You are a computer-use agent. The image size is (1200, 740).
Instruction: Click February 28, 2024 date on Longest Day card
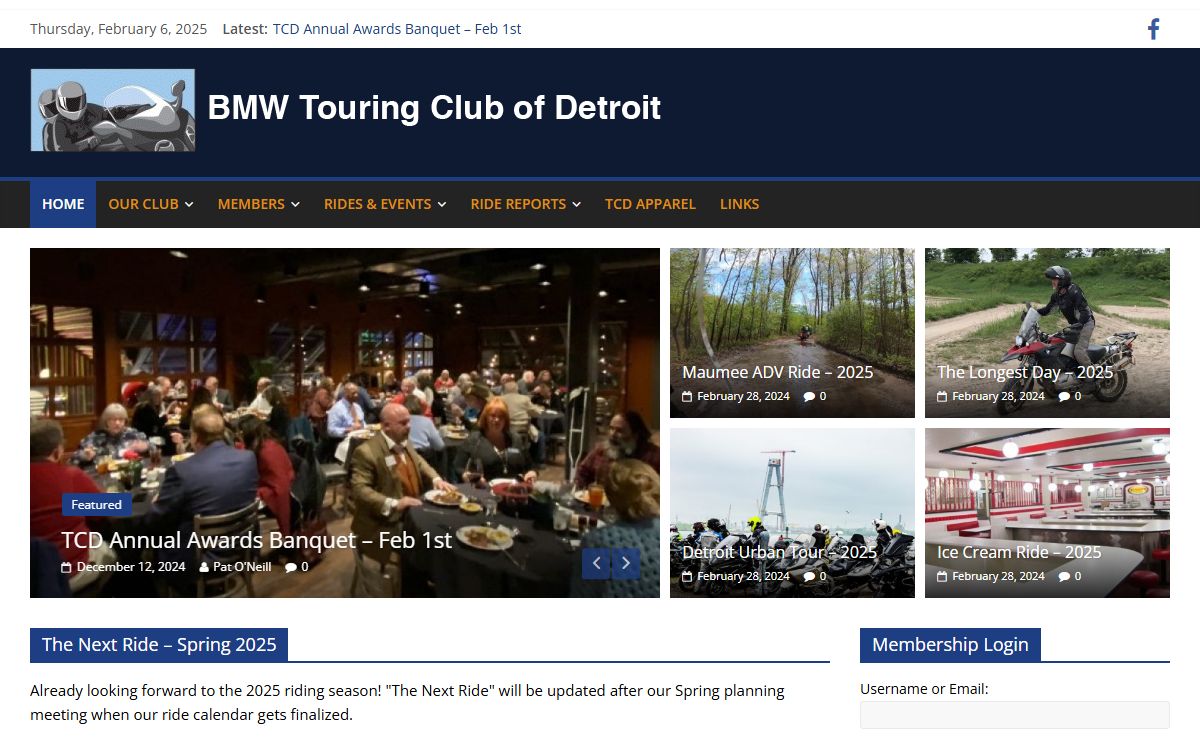(x=999, y=397)
